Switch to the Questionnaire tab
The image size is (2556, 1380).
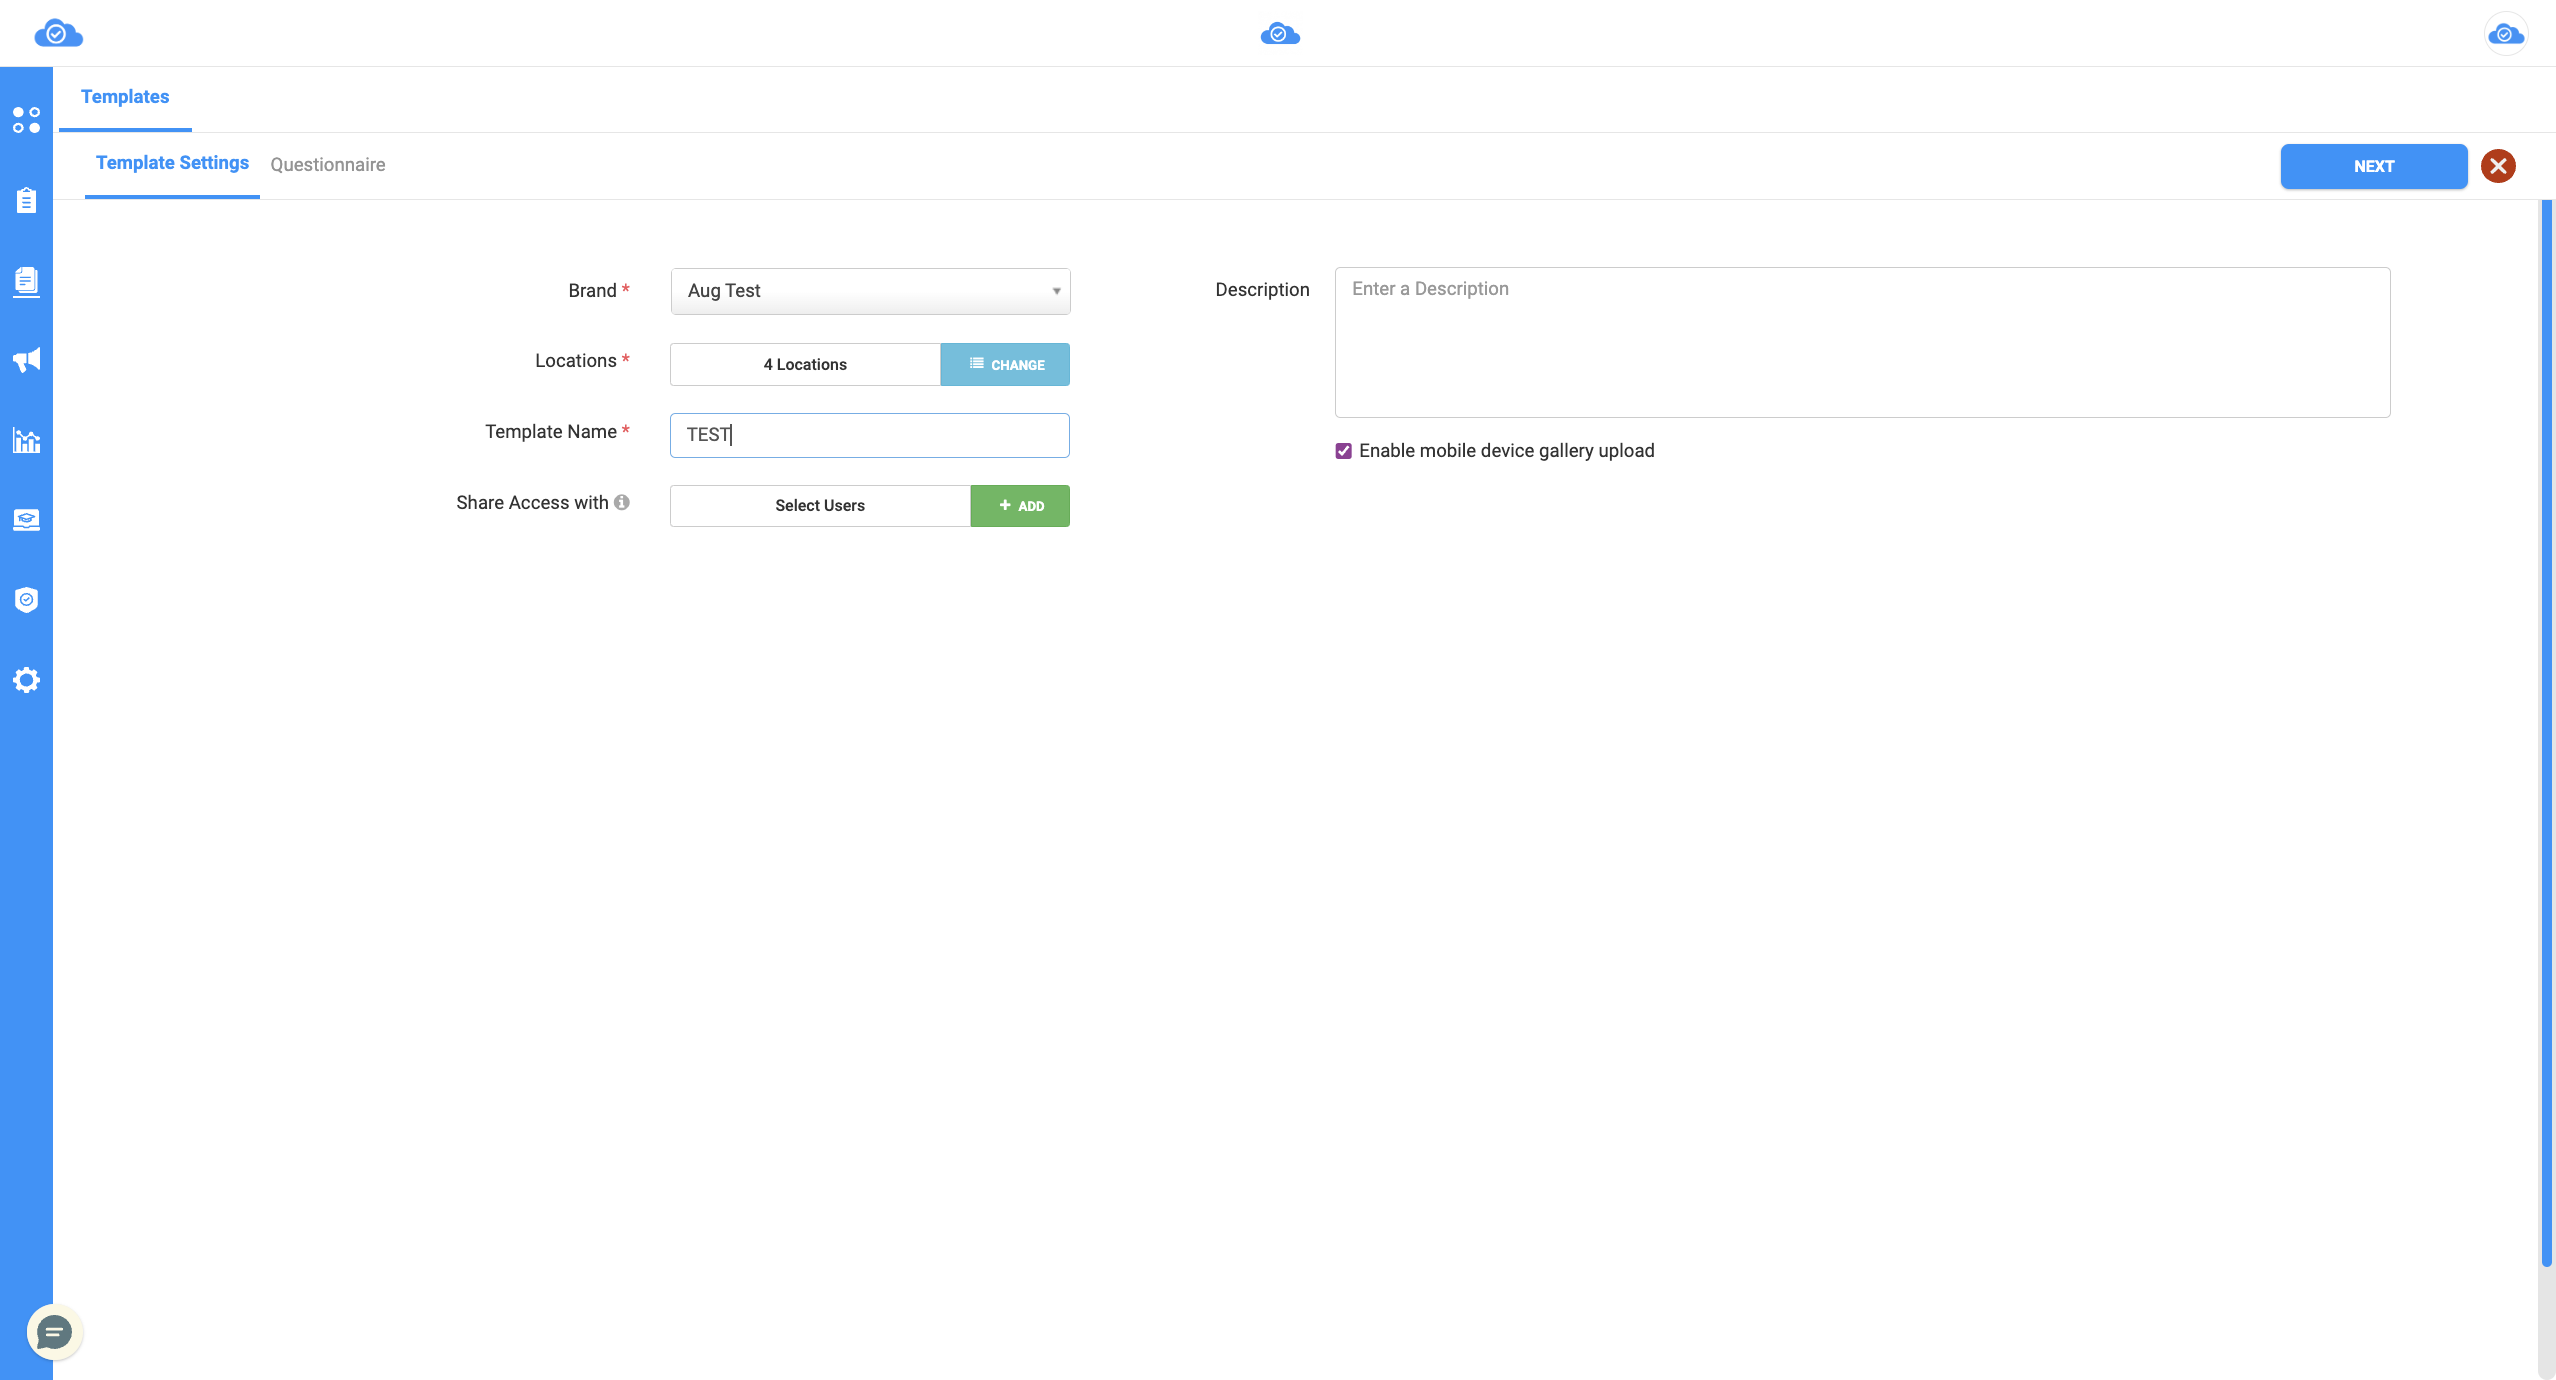[328, 165]
